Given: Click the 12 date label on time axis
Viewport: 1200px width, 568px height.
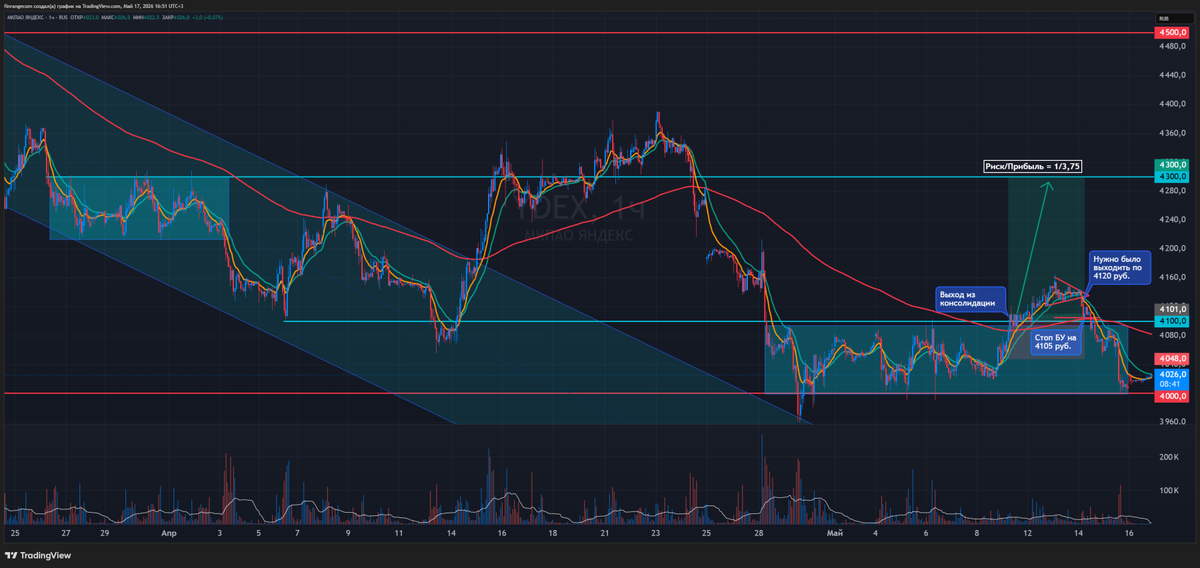Looking at the screenshot, I should (1027, 534).
